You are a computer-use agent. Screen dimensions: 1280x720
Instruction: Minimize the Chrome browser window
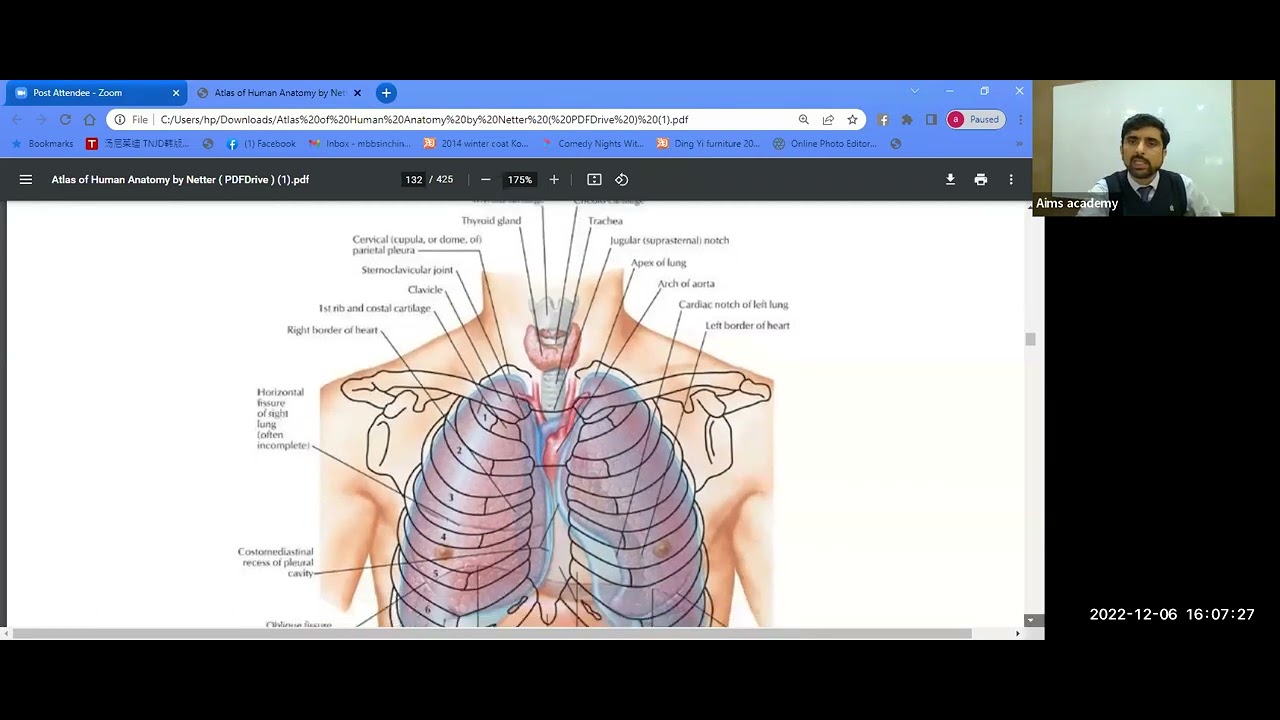pyautogui.click(x=949, y=91)
